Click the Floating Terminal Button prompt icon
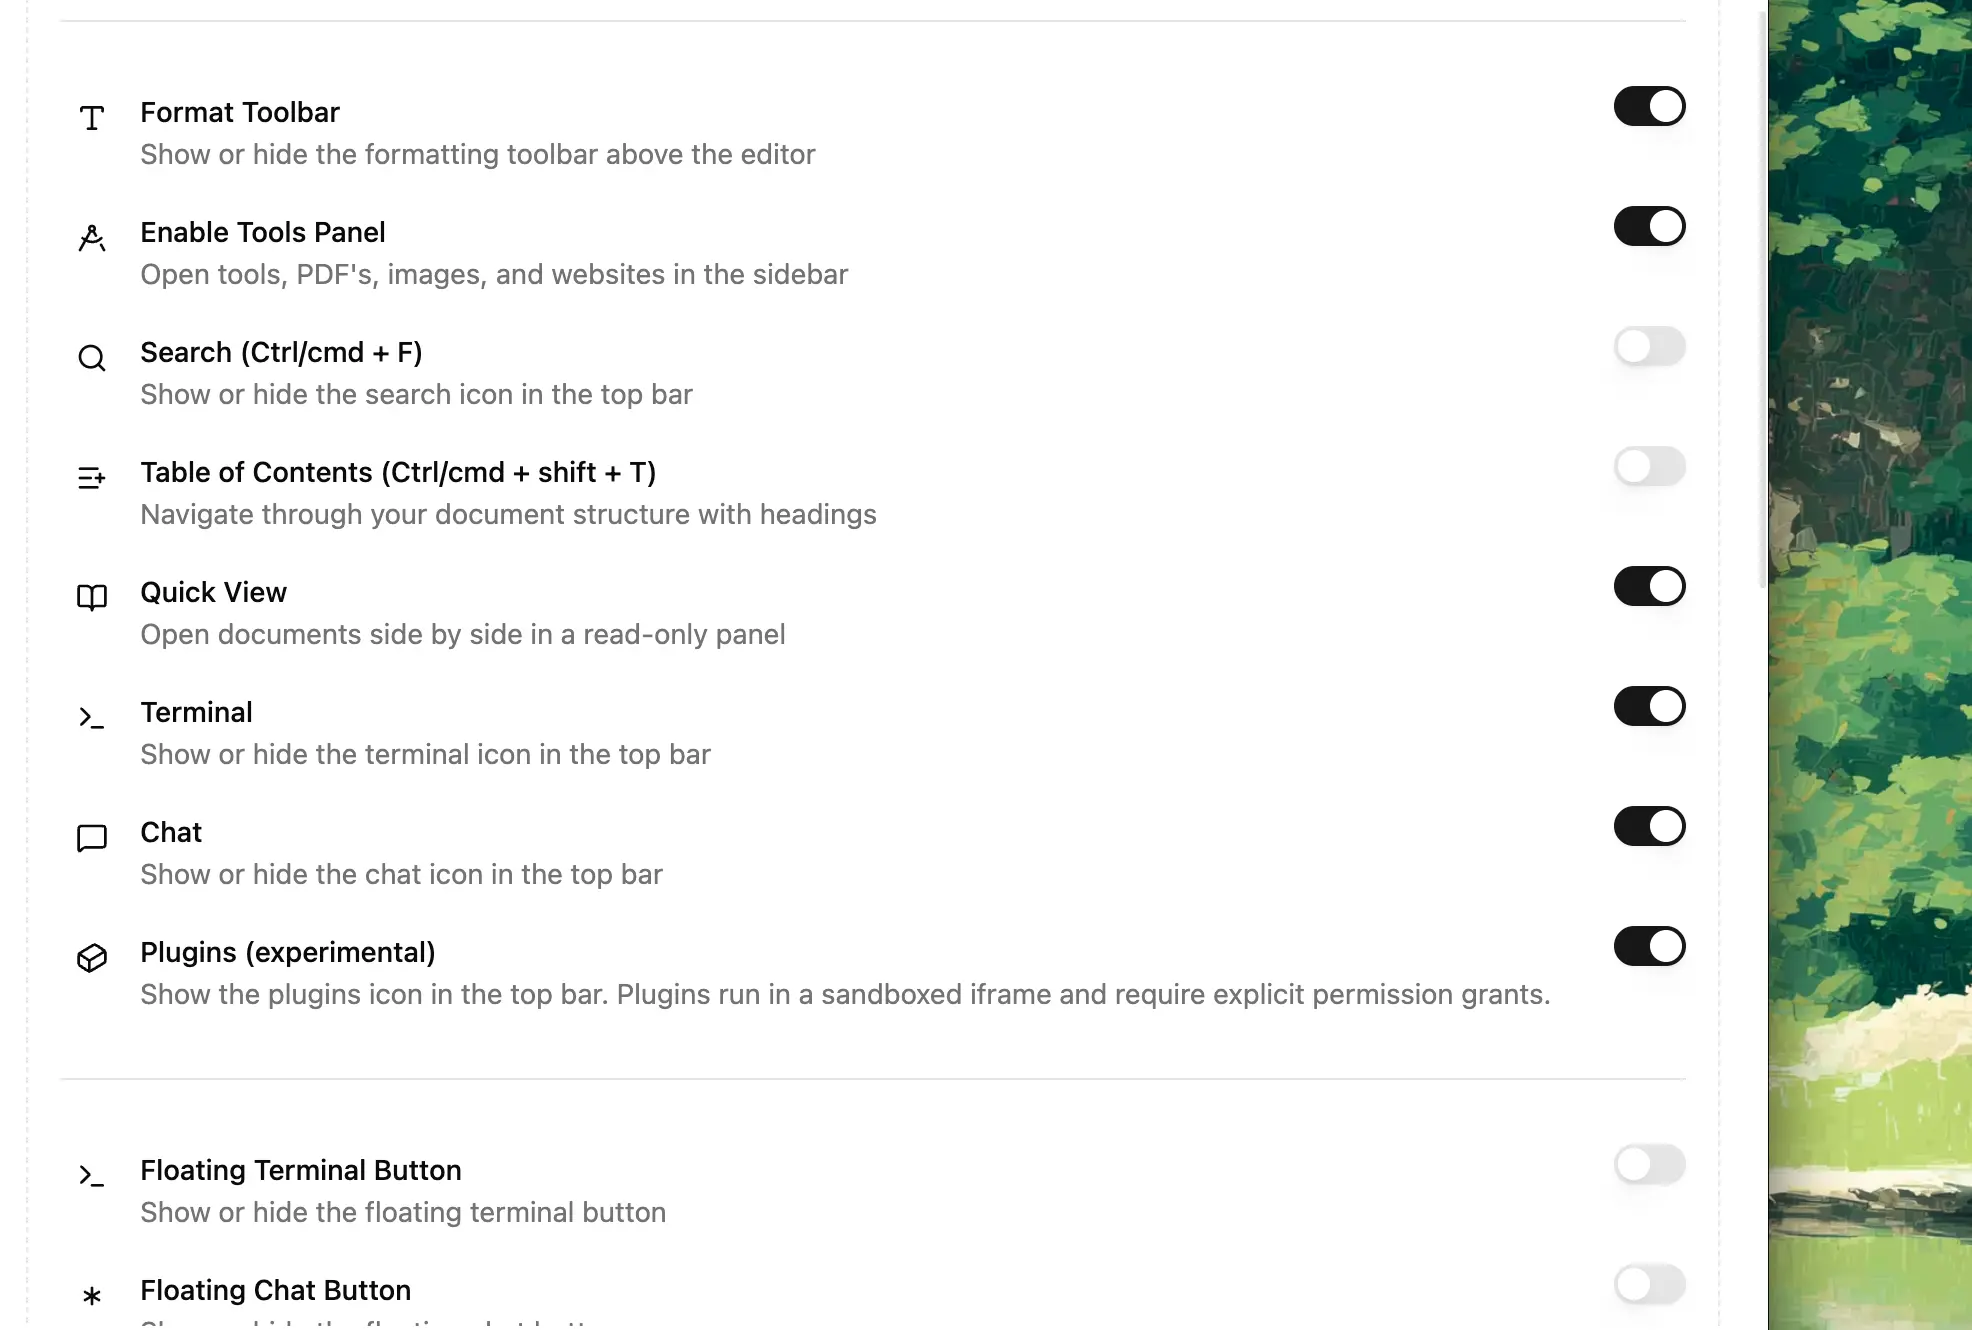The image size is (1972, 1330). pyautogui.click(x=92, y=1176)
